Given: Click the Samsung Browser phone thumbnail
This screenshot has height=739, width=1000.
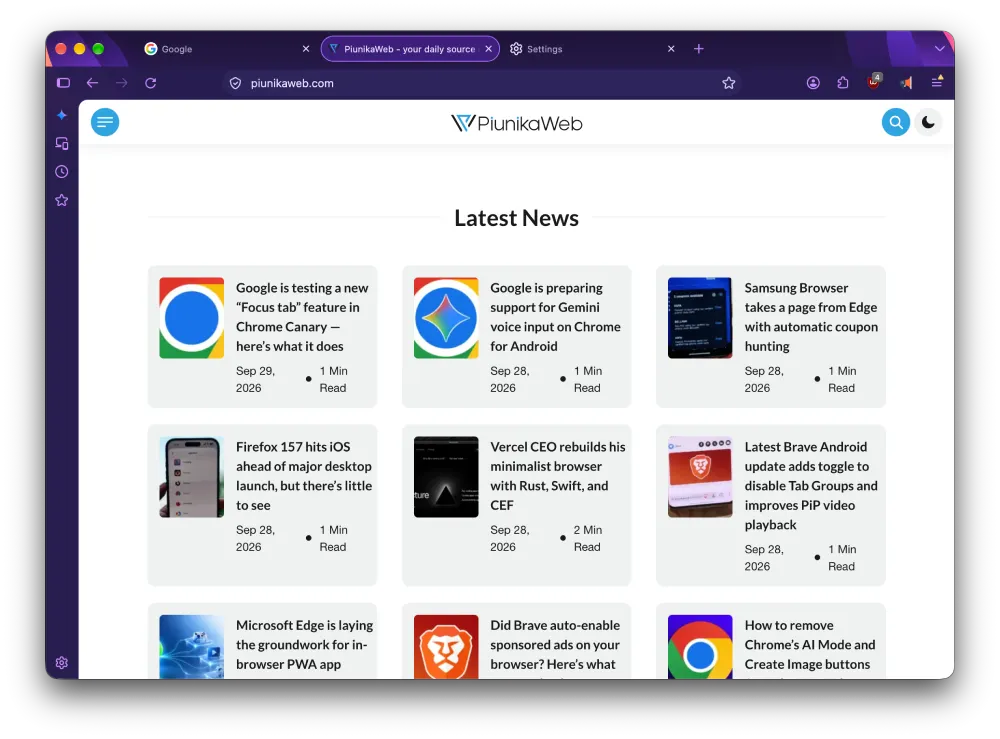Looking at the screenshot, I should coord(700,318).
